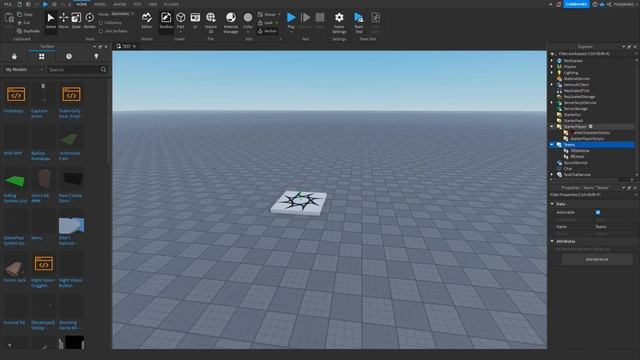The image size is (640, 360).
Task: Expand the Workspace tree node
Action: (x=552, y=60)
